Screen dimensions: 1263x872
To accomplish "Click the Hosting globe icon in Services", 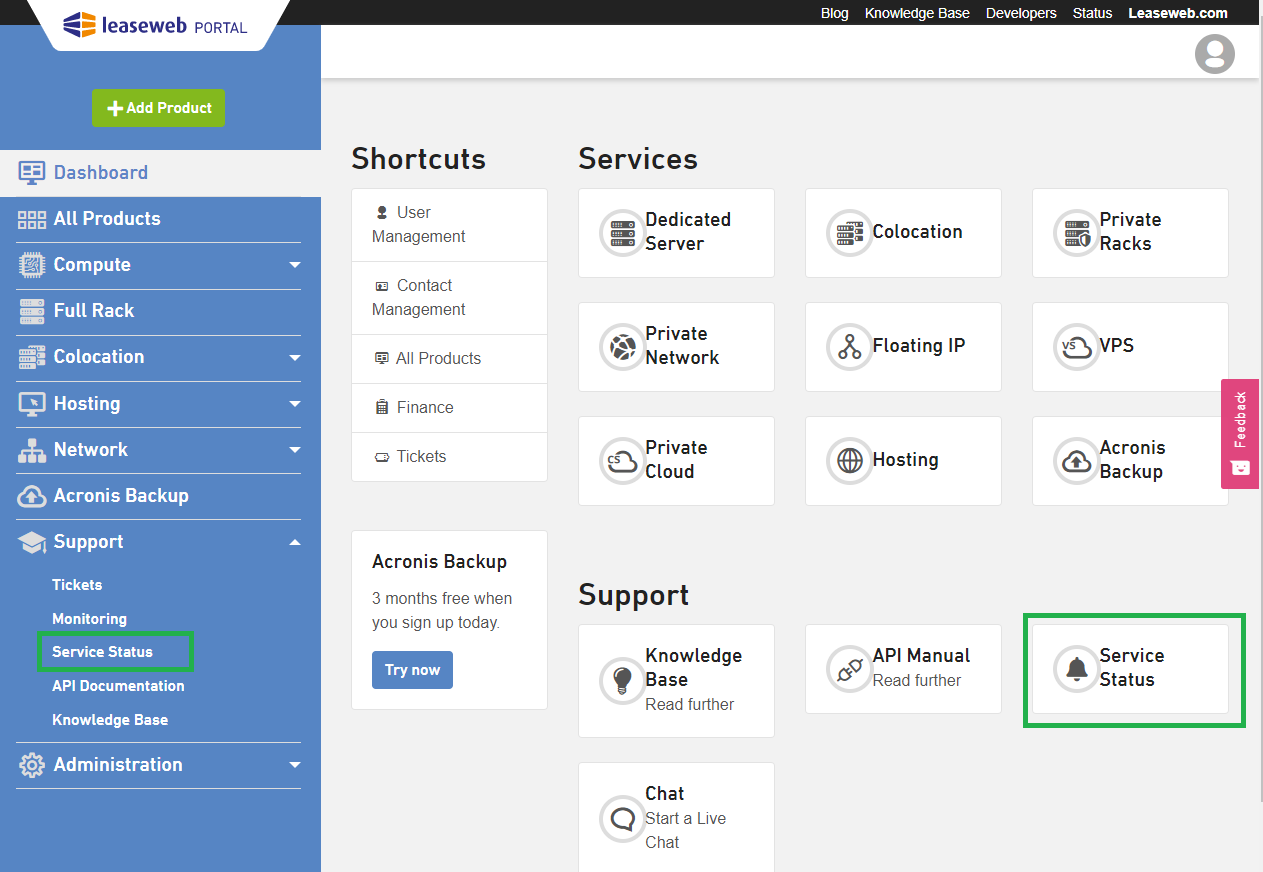I will pyautogui.click(x=849, y=461).
